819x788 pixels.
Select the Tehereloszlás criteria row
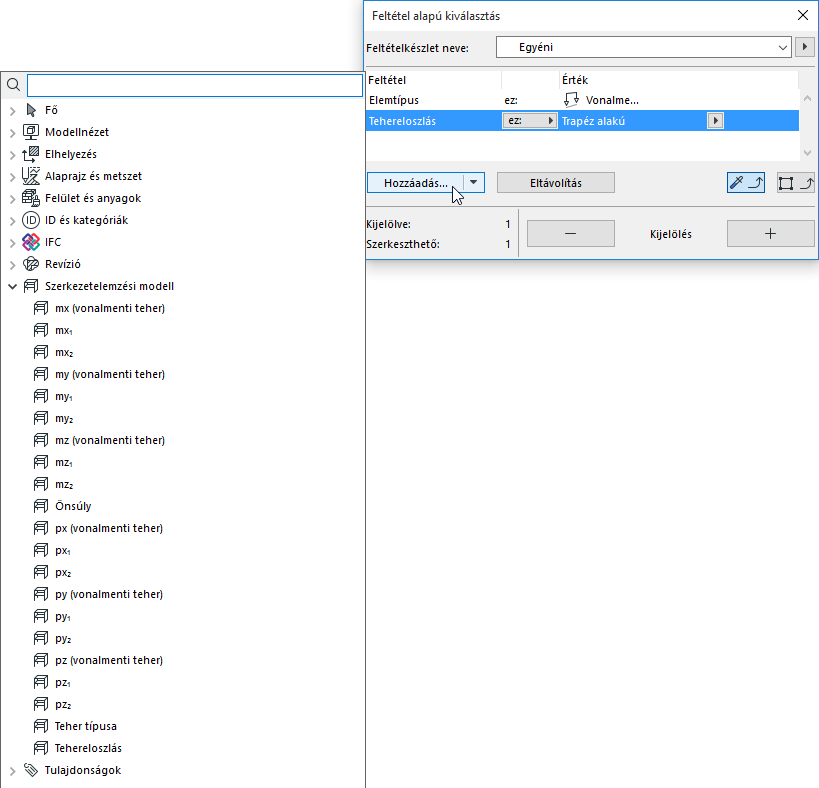pyautogui.click(x=582, y=121)
